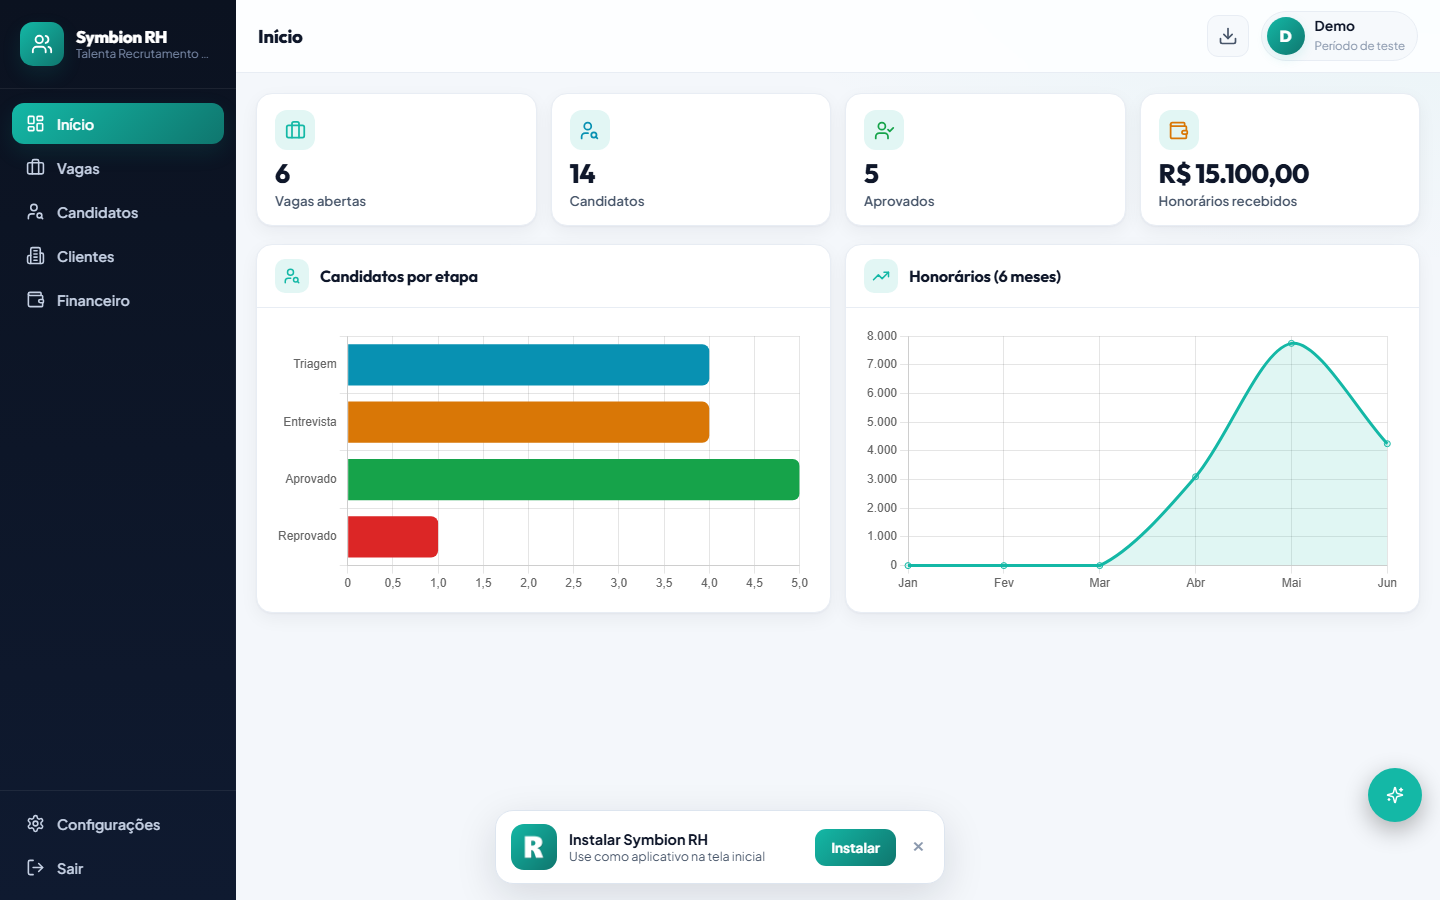Click the Abr data point on line chart
The height and width of the screenshot is (900, 1440).
(1196, 476)
